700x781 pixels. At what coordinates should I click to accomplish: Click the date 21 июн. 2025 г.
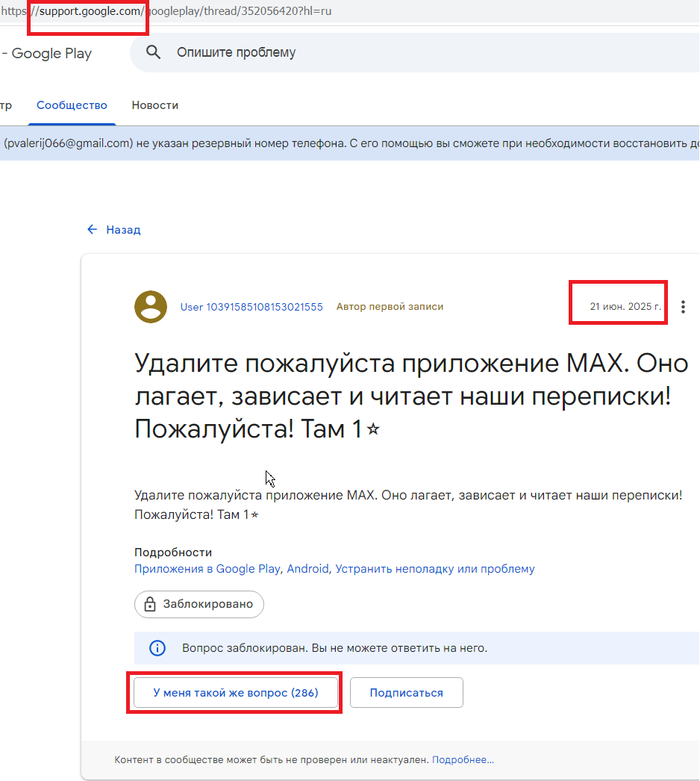pos(626,306)
